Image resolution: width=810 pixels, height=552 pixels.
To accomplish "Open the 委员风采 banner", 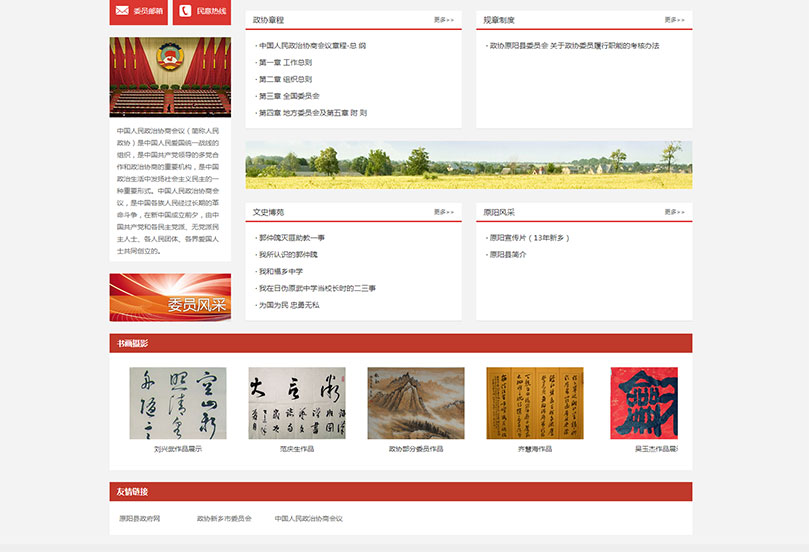I will [170, 297].
